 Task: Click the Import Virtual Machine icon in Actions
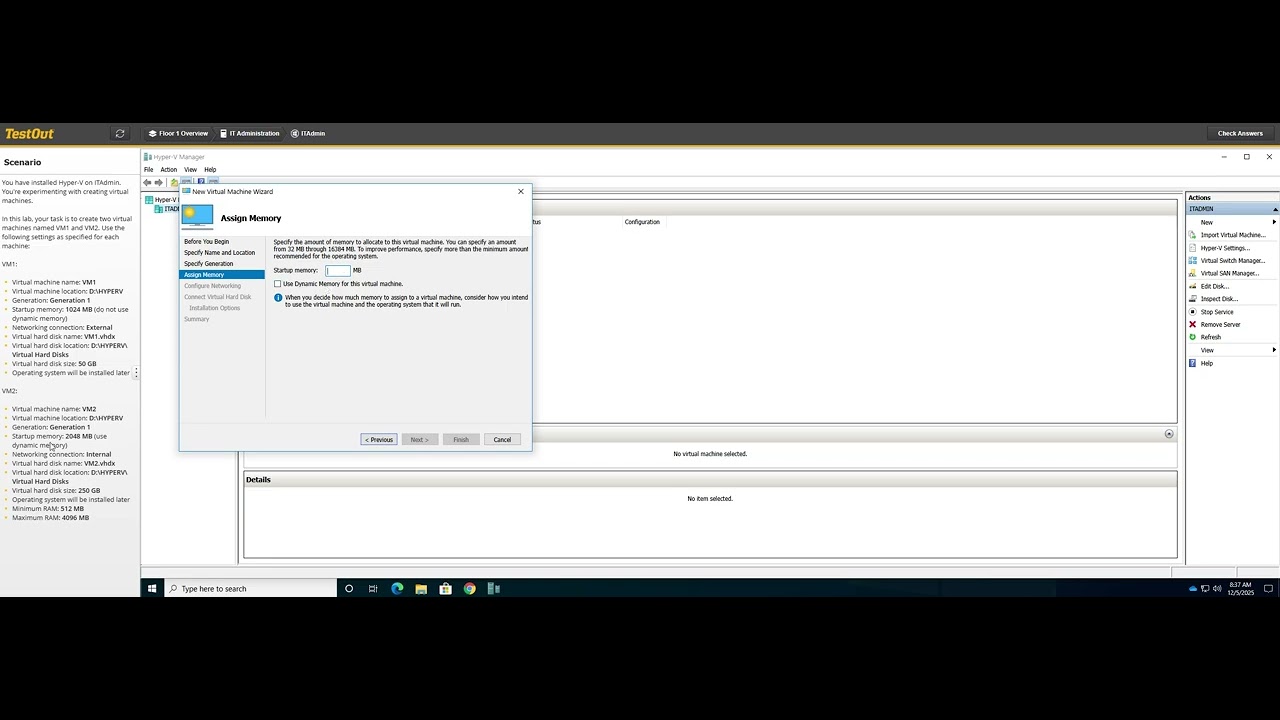click(1192, 235)
